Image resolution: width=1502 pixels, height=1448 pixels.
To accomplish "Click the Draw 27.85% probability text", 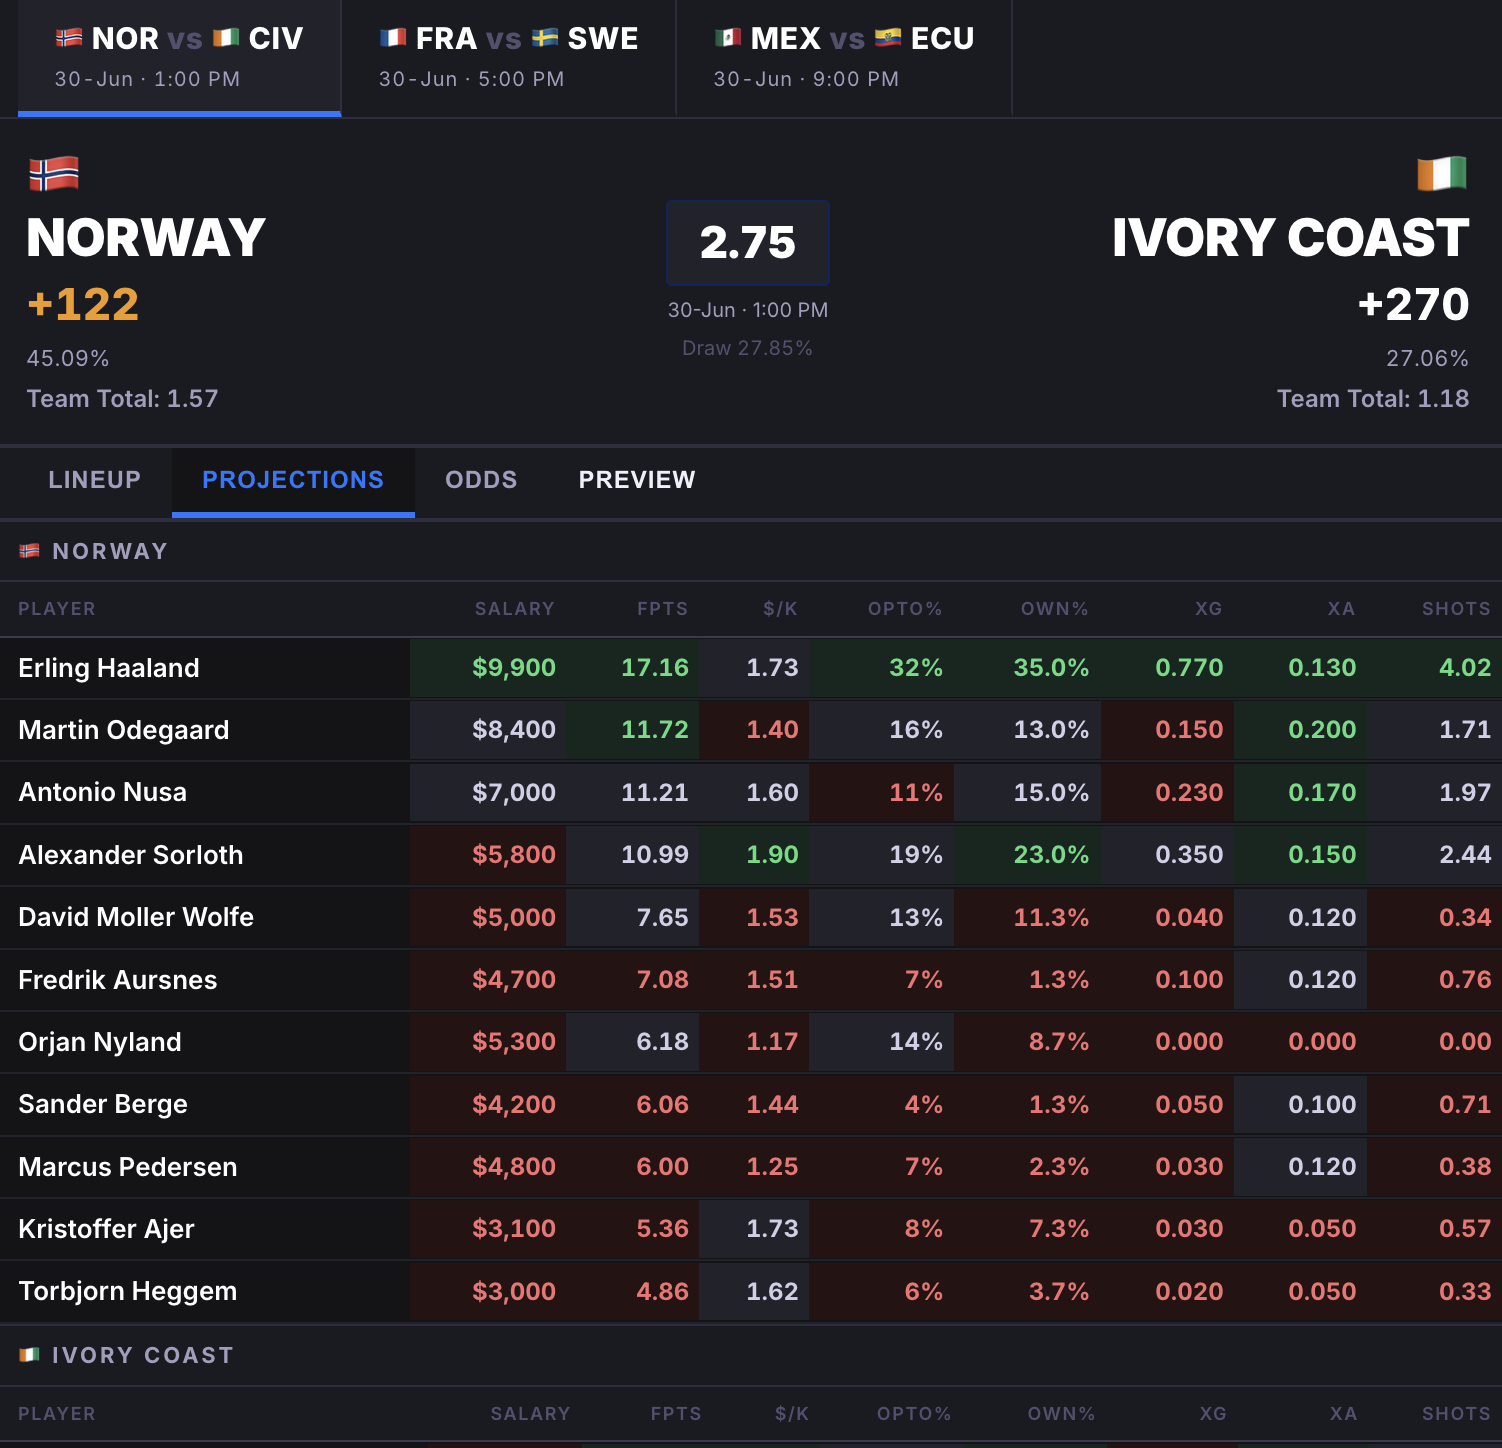I will (x=747, y=348).
